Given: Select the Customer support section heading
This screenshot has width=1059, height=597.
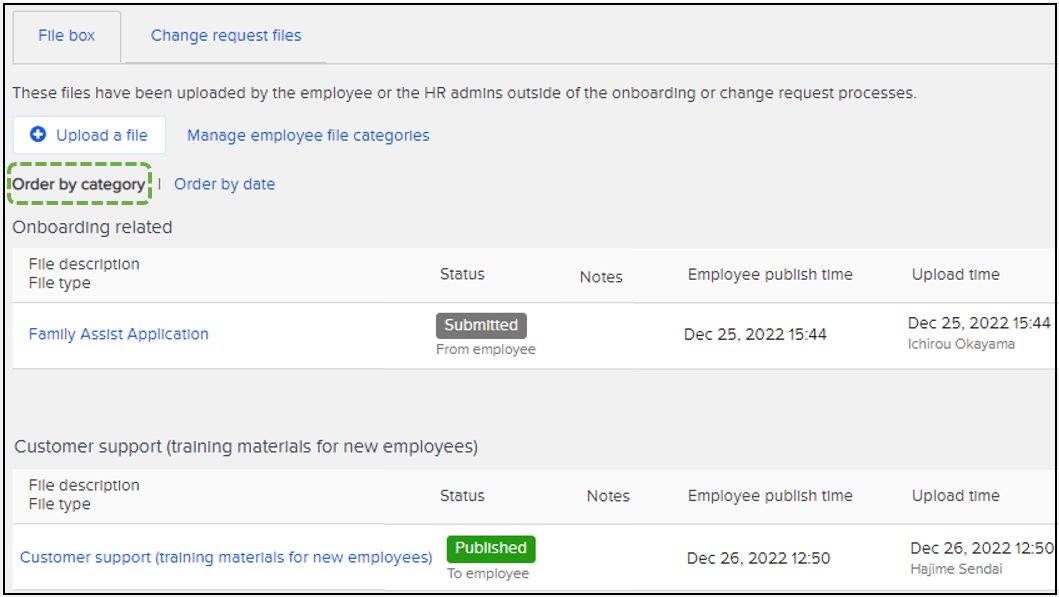Looking at the screenshot, I should (246, 447).
